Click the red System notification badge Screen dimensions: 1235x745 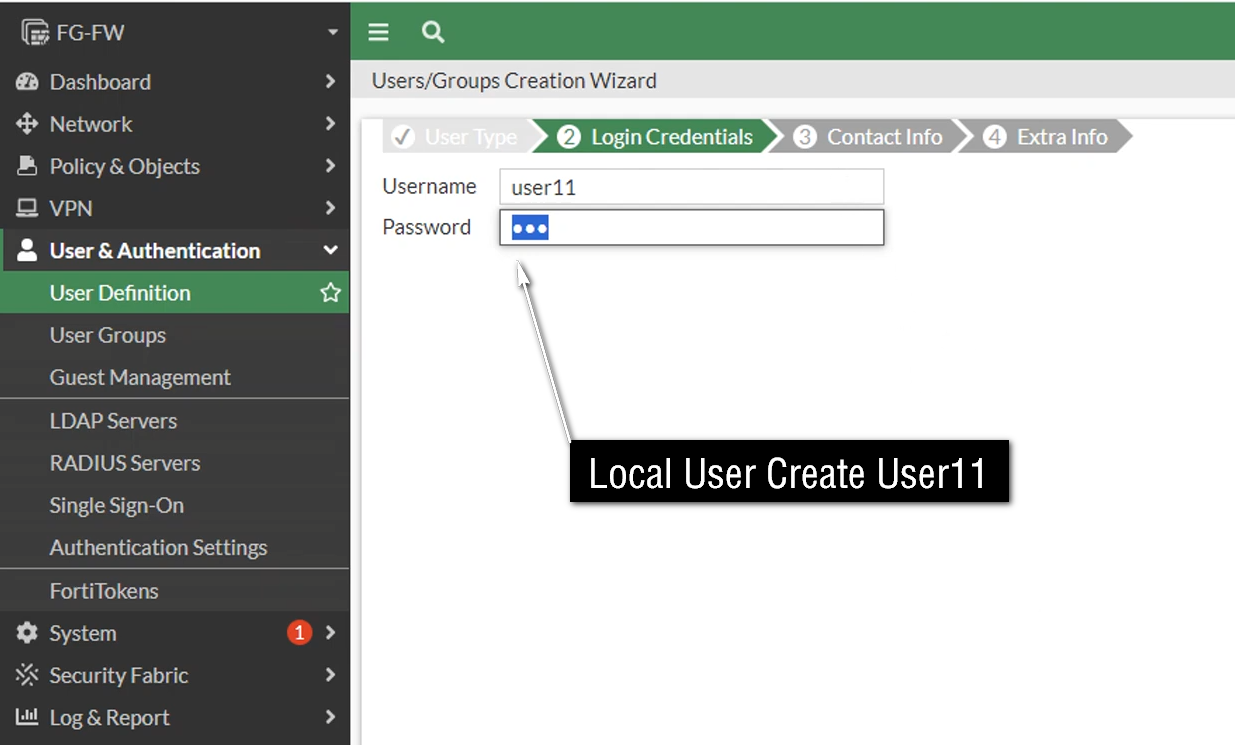tap(299, 632)
